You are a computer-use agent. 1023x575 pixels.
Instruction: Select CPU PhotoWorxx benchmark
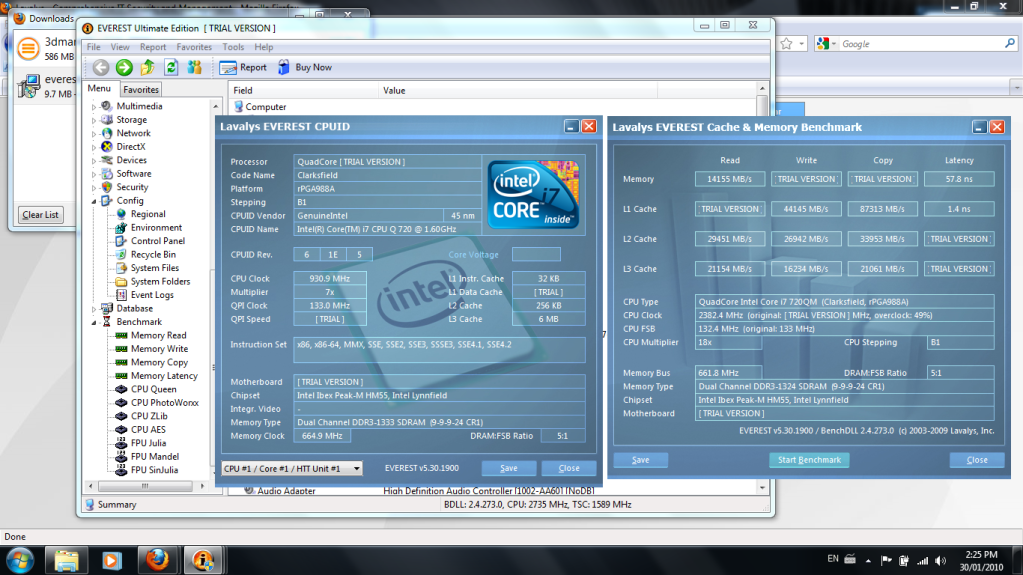[x=164, y=403]
